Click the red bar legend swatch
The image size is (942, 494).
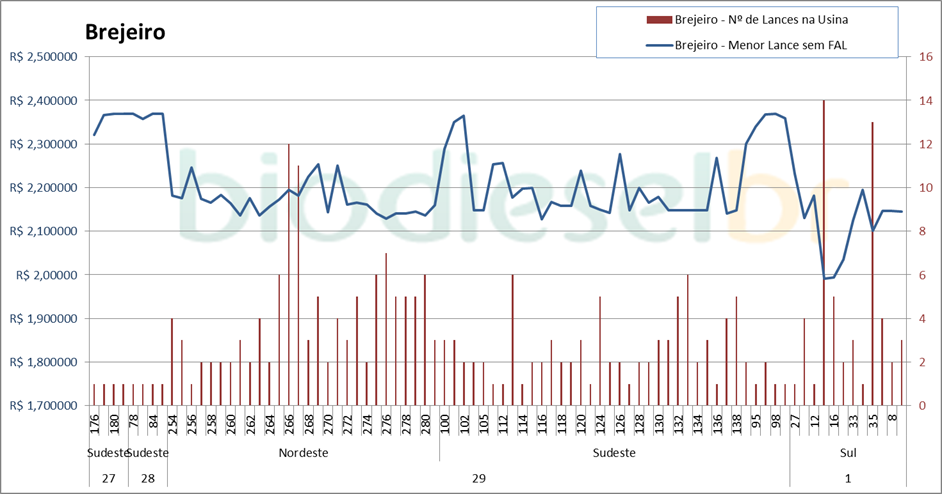point(659,19)
